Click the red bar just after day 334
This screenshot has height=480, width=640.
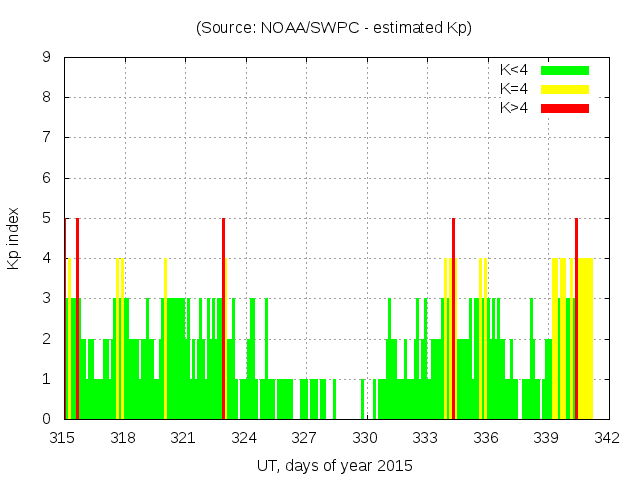(453, 318)
